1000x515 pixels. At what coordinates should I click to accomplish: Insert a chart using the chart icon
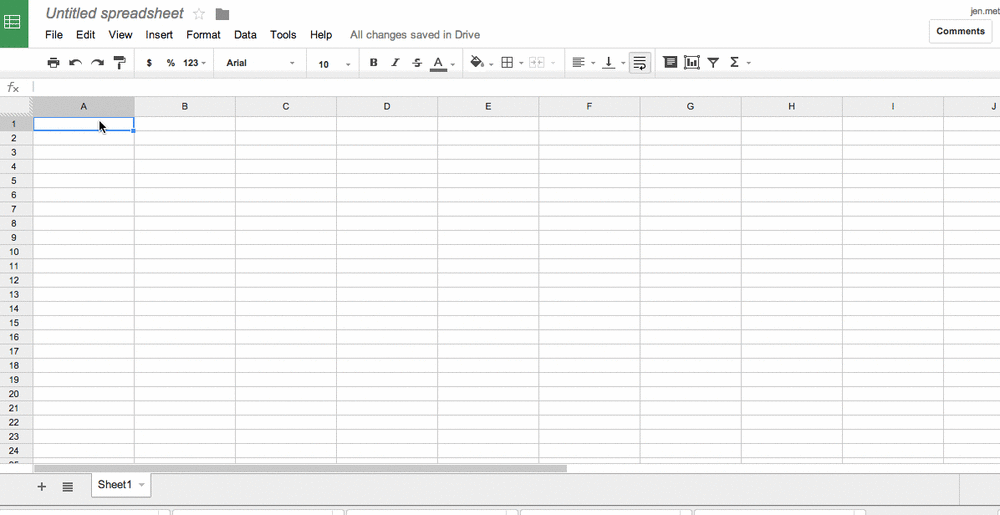click(692, 63)
